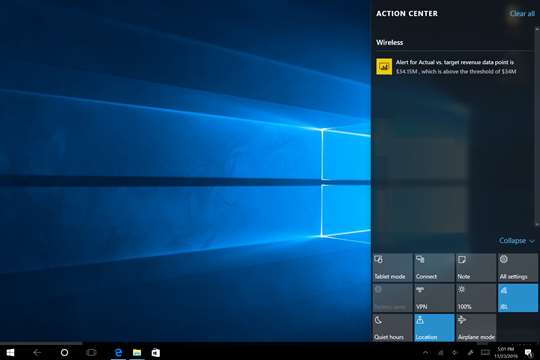This screenshot has height=360, width=540.
Task: Open Cortana circle on taskbar
Action: [x=64, y=352]
